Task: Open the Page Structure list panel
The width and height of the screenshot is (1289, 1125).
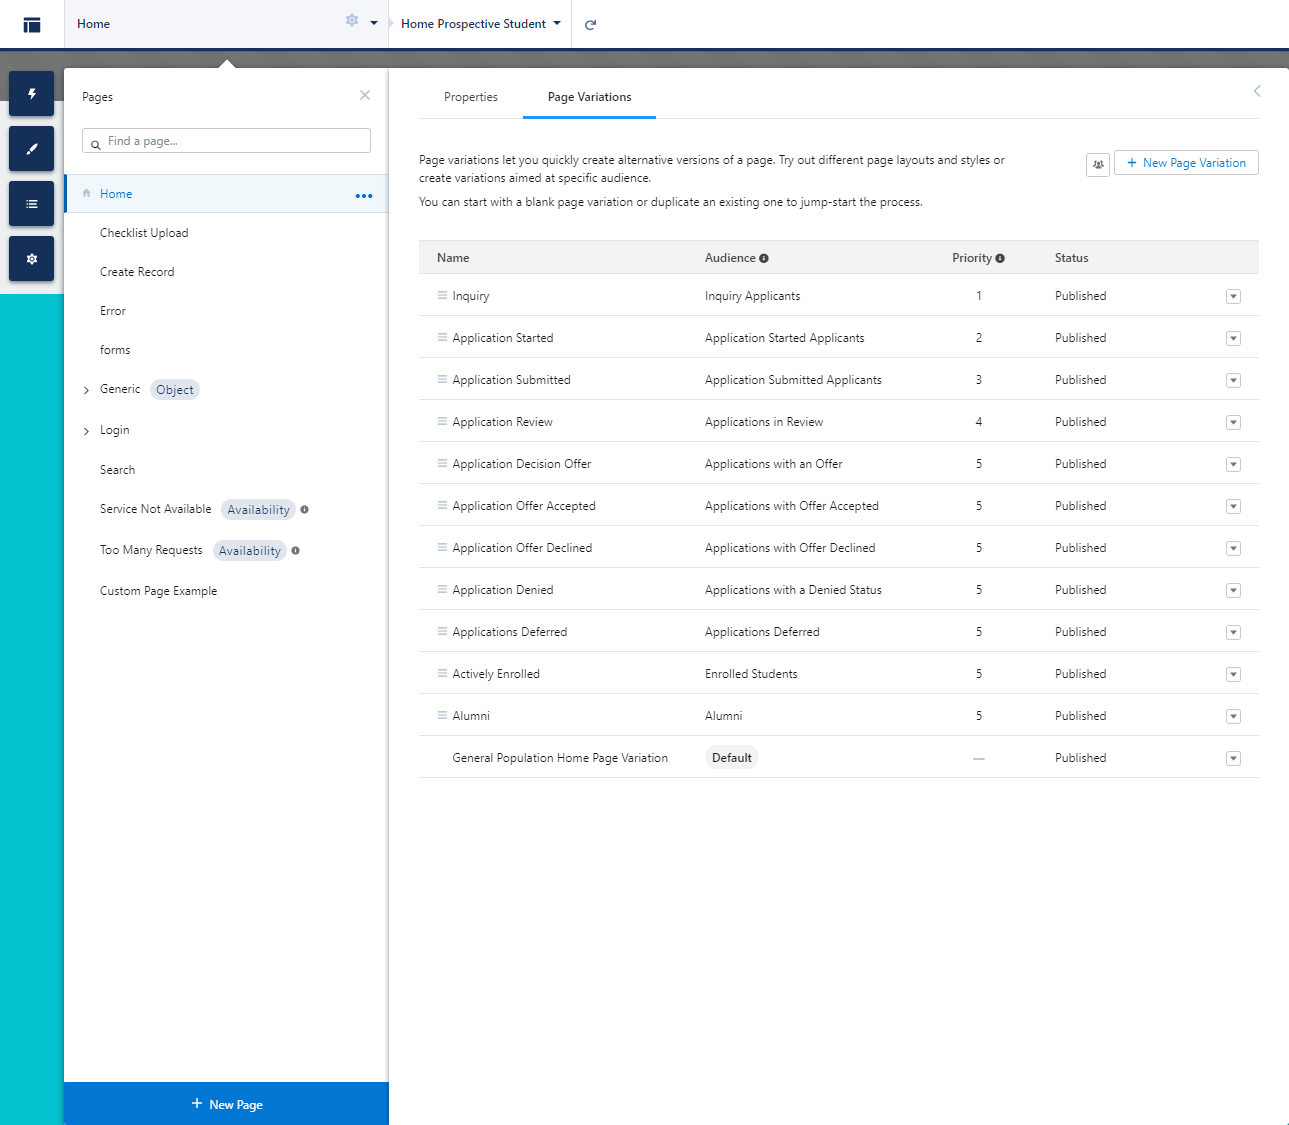Action: (x=32, y=204)
